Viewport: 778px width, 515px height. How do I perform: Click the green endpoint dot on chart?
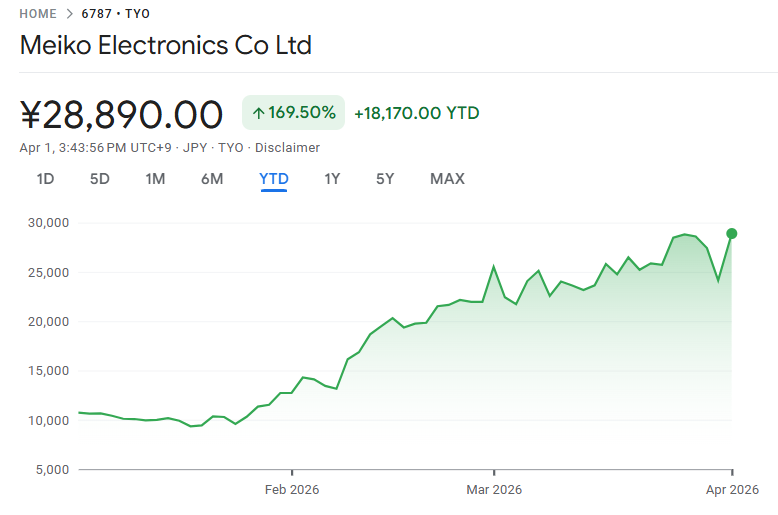(x=732, y=233)
